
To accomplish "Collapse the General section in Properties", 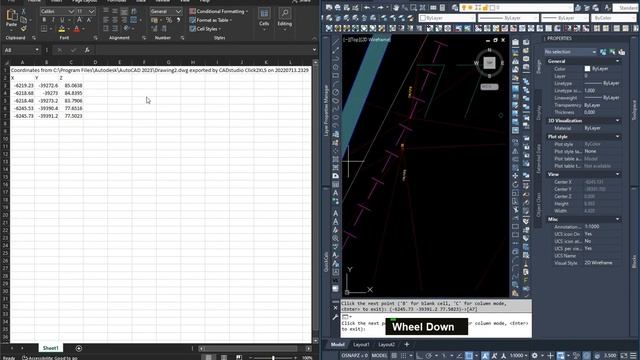I will (x=617, y=61).
